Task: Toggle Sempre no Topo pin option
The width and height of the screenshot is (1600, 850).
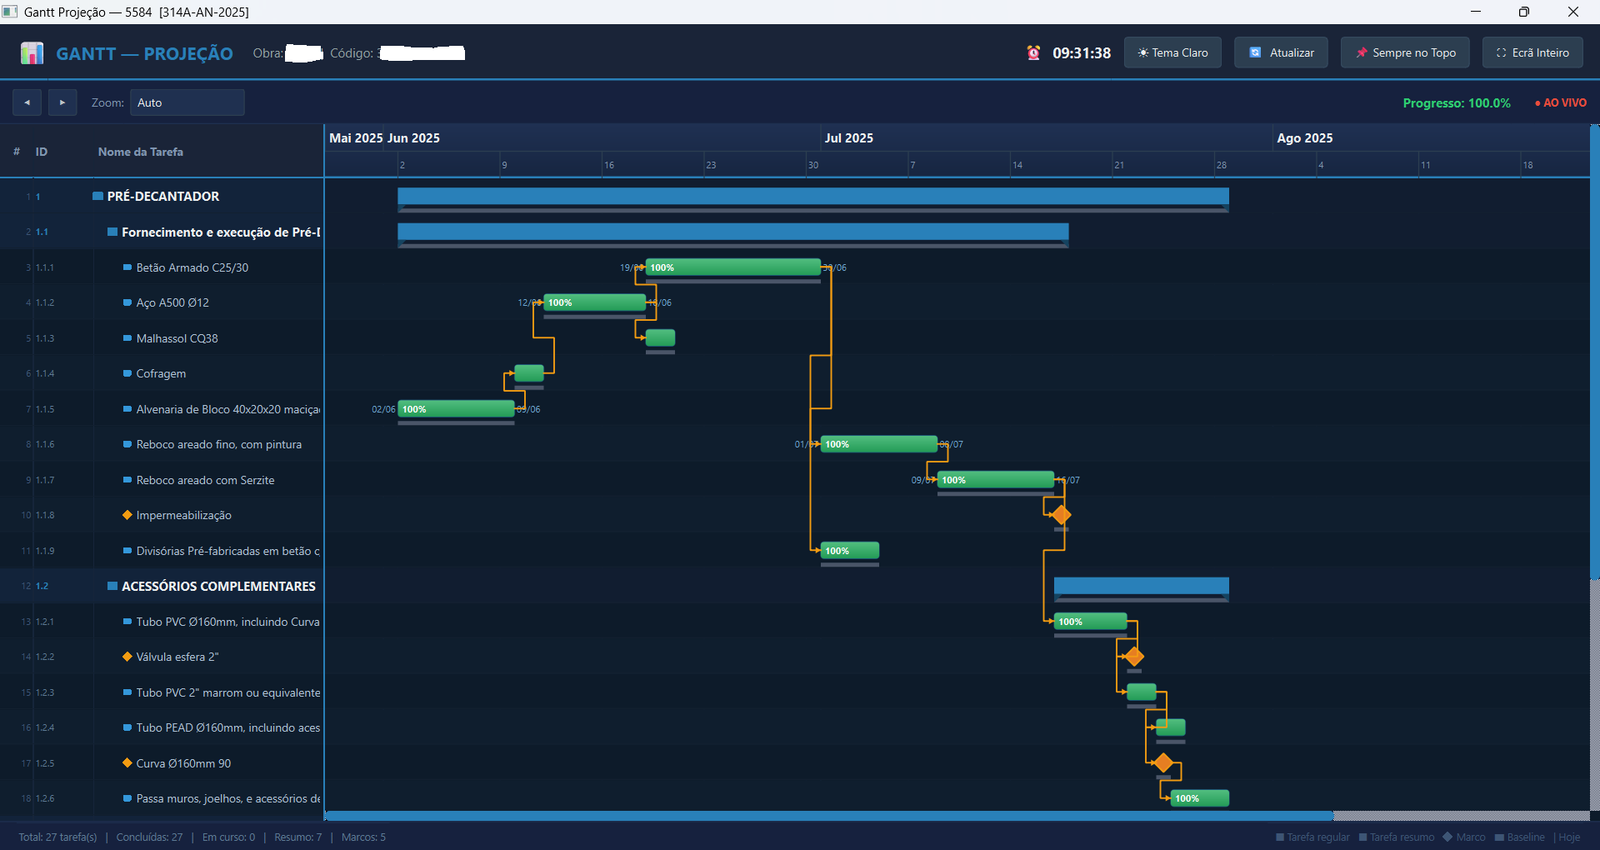Action: pos(1405,53)
